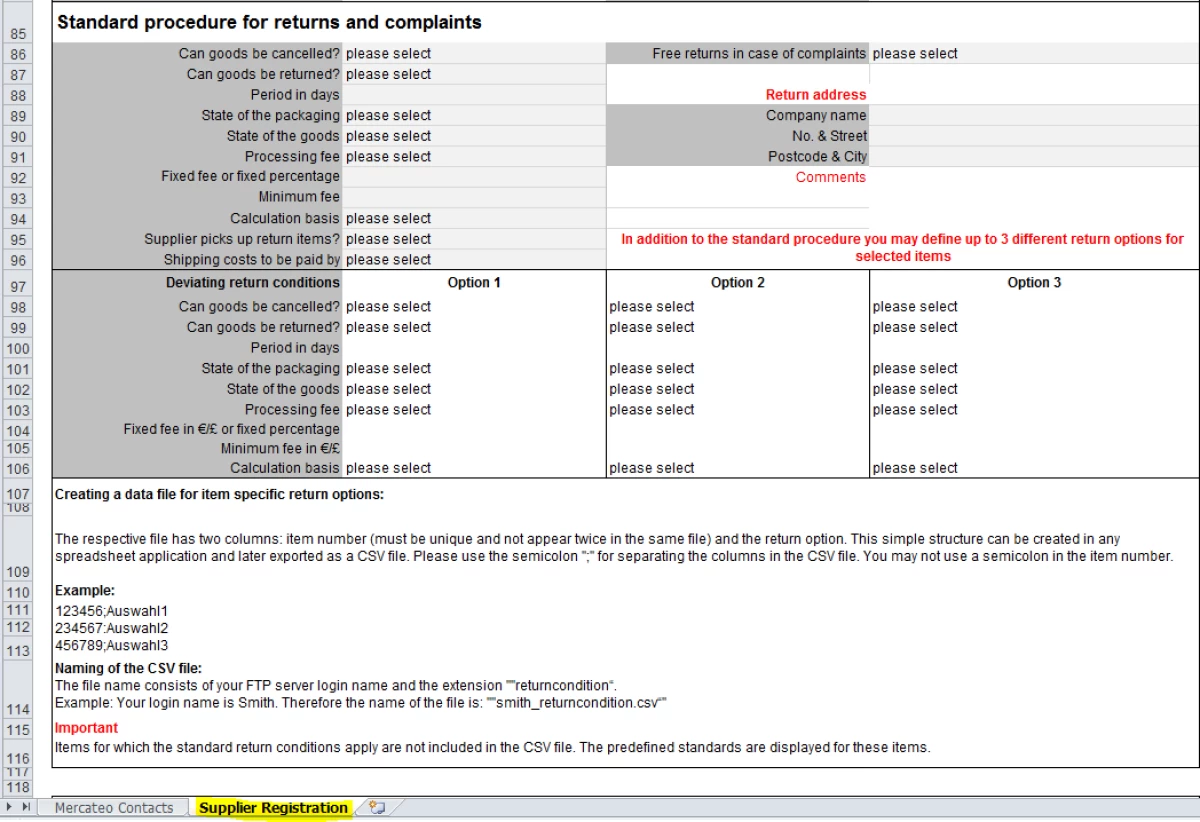Switch to the Mercateo Contacts sheet tab
Image resolution: width=1200 pixels, height=822 pixels.
pyautogui.click(x=113, y=808)
